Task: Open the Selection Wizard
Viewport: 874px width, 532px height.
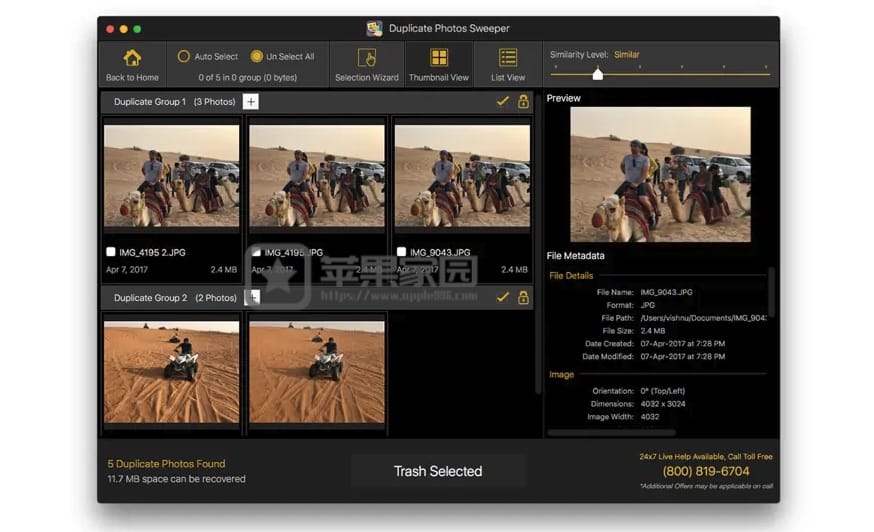Action: [x=367, y=65]
